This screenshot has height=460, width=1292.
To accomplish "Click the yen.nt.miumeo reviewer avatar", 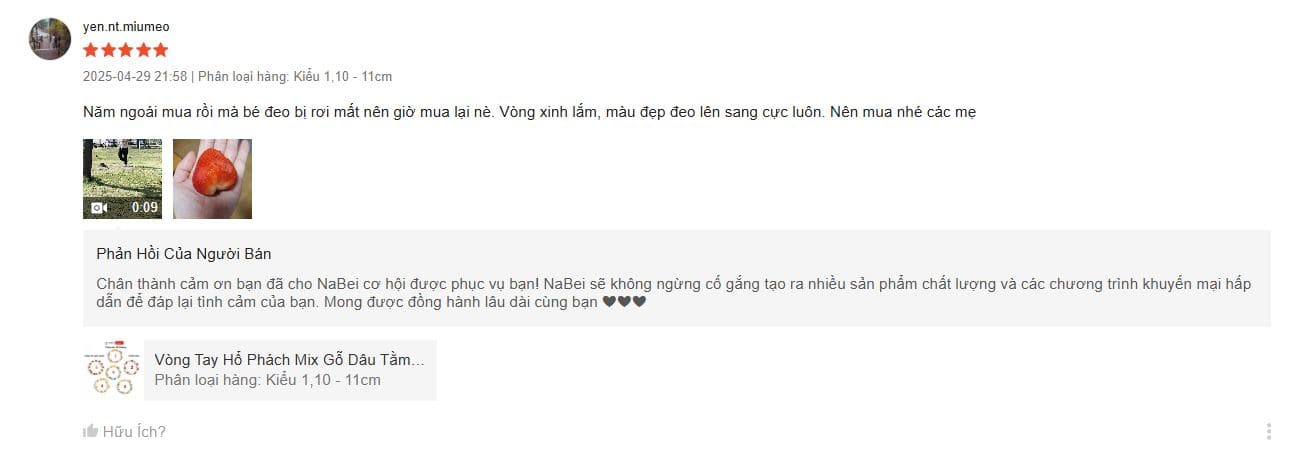I will click(x=50, y=39).
